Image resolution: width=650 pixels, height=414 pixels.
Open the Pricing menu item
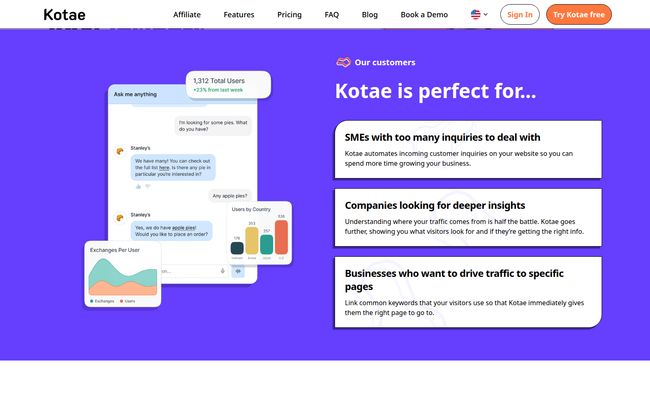pos(289,15)
